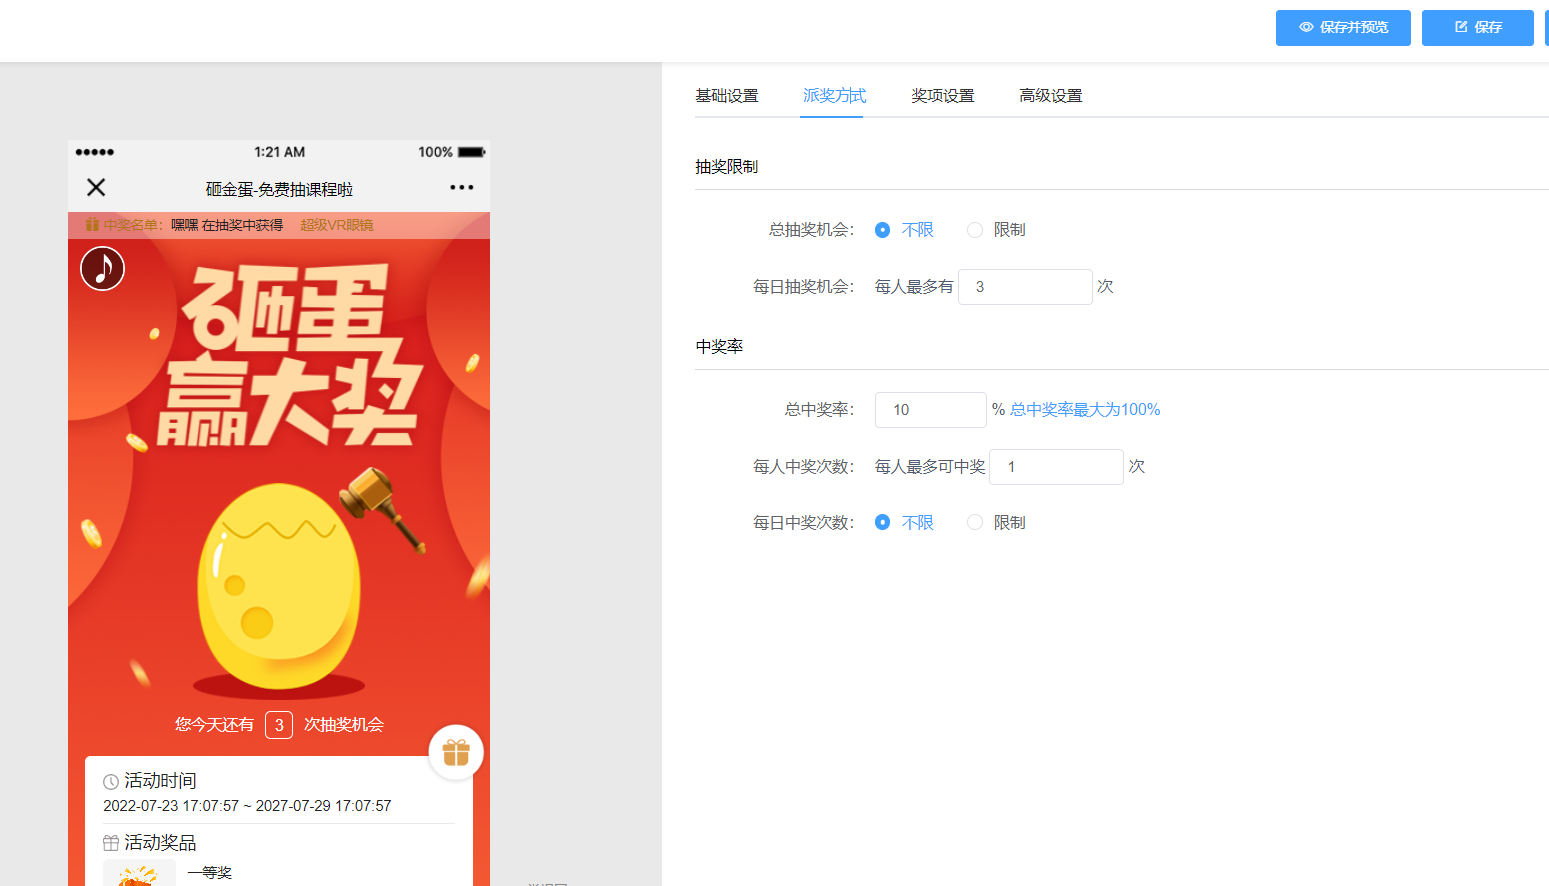
Task: Click the 活动时间 date range text
Action: [x=247, y=806]
